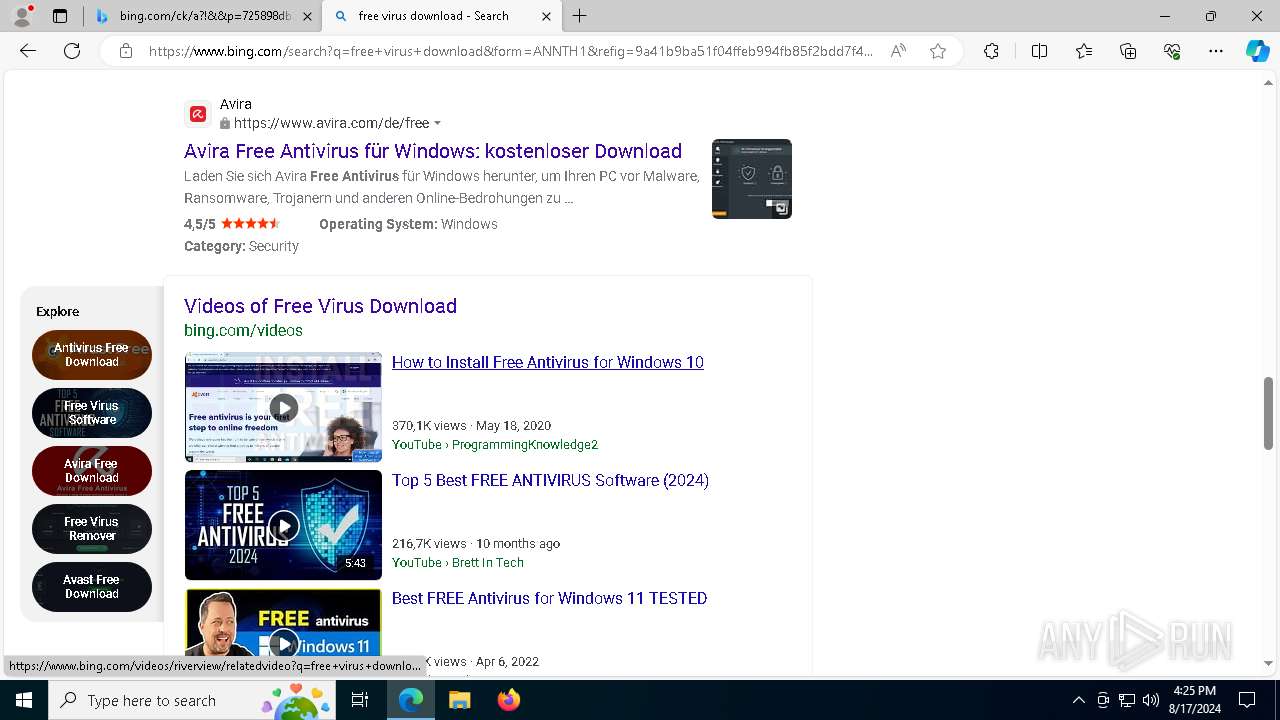
Task: Open network status tray icon
Action: [1127, 700]
